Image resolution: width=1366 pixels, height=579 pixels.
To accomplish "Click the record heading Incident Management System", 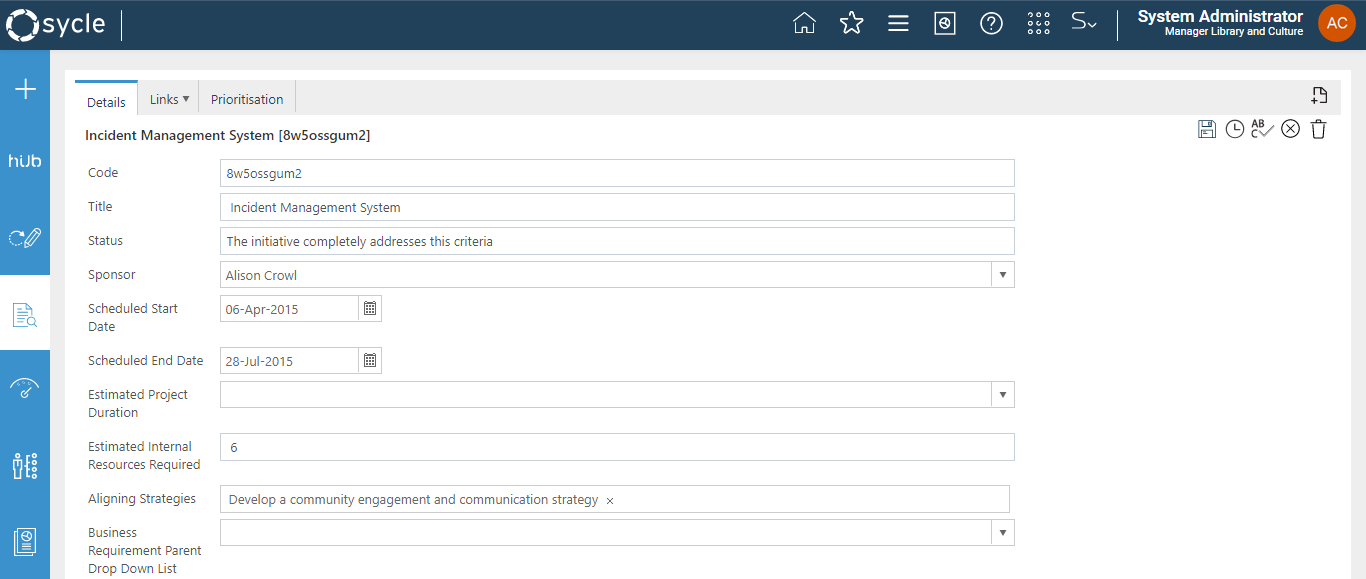I will tap(228, 135).
